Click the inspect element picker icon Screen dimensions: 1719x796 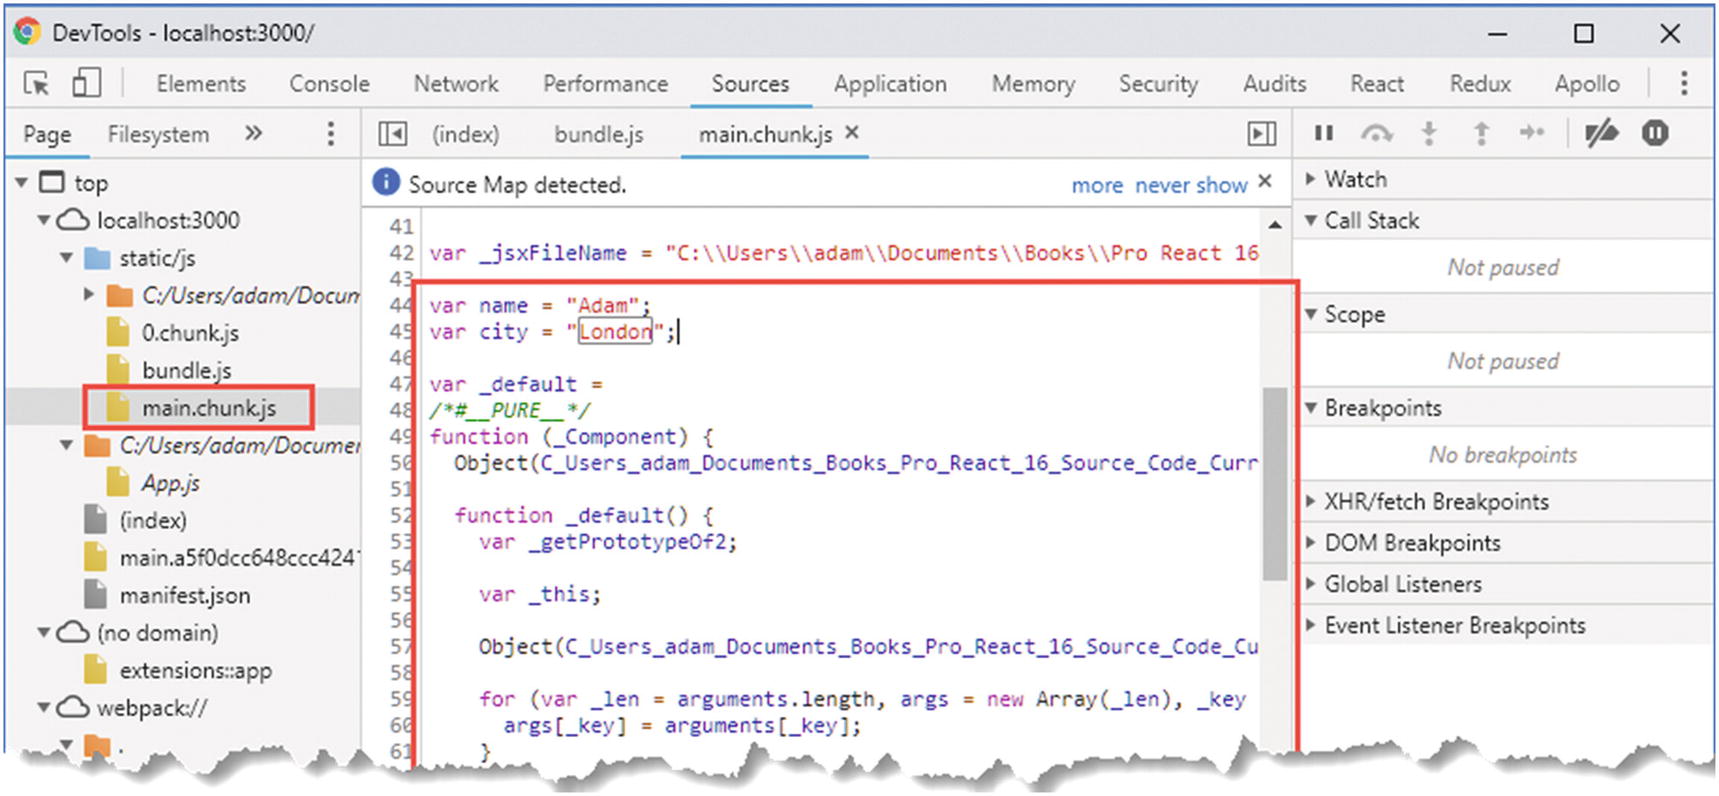37,84
